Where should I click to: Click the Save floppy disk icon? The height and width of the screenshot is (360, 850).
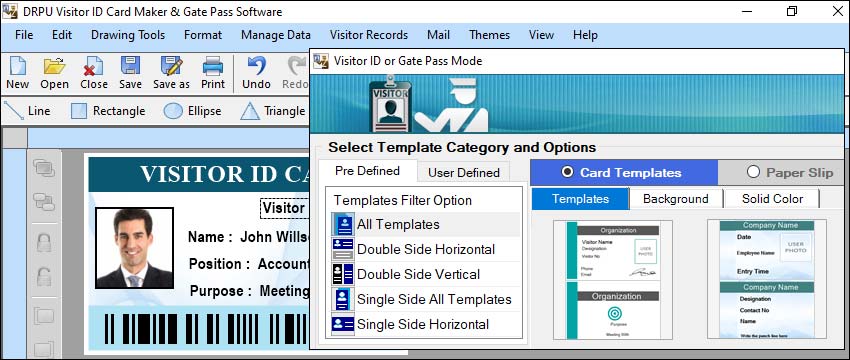pos(131,66)
